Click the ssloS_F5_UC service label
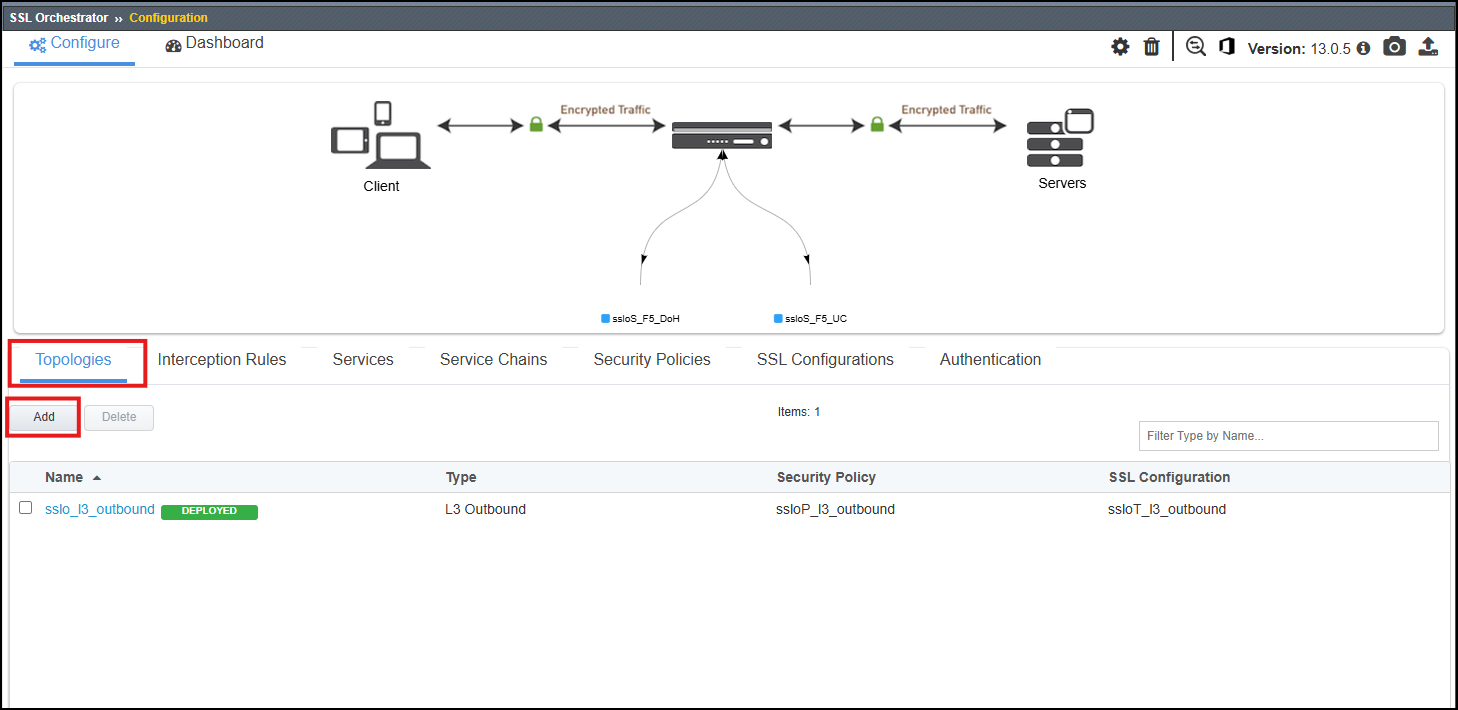Image resolution: width=1458 pixels, height=710 pixels. click(816, 319)
